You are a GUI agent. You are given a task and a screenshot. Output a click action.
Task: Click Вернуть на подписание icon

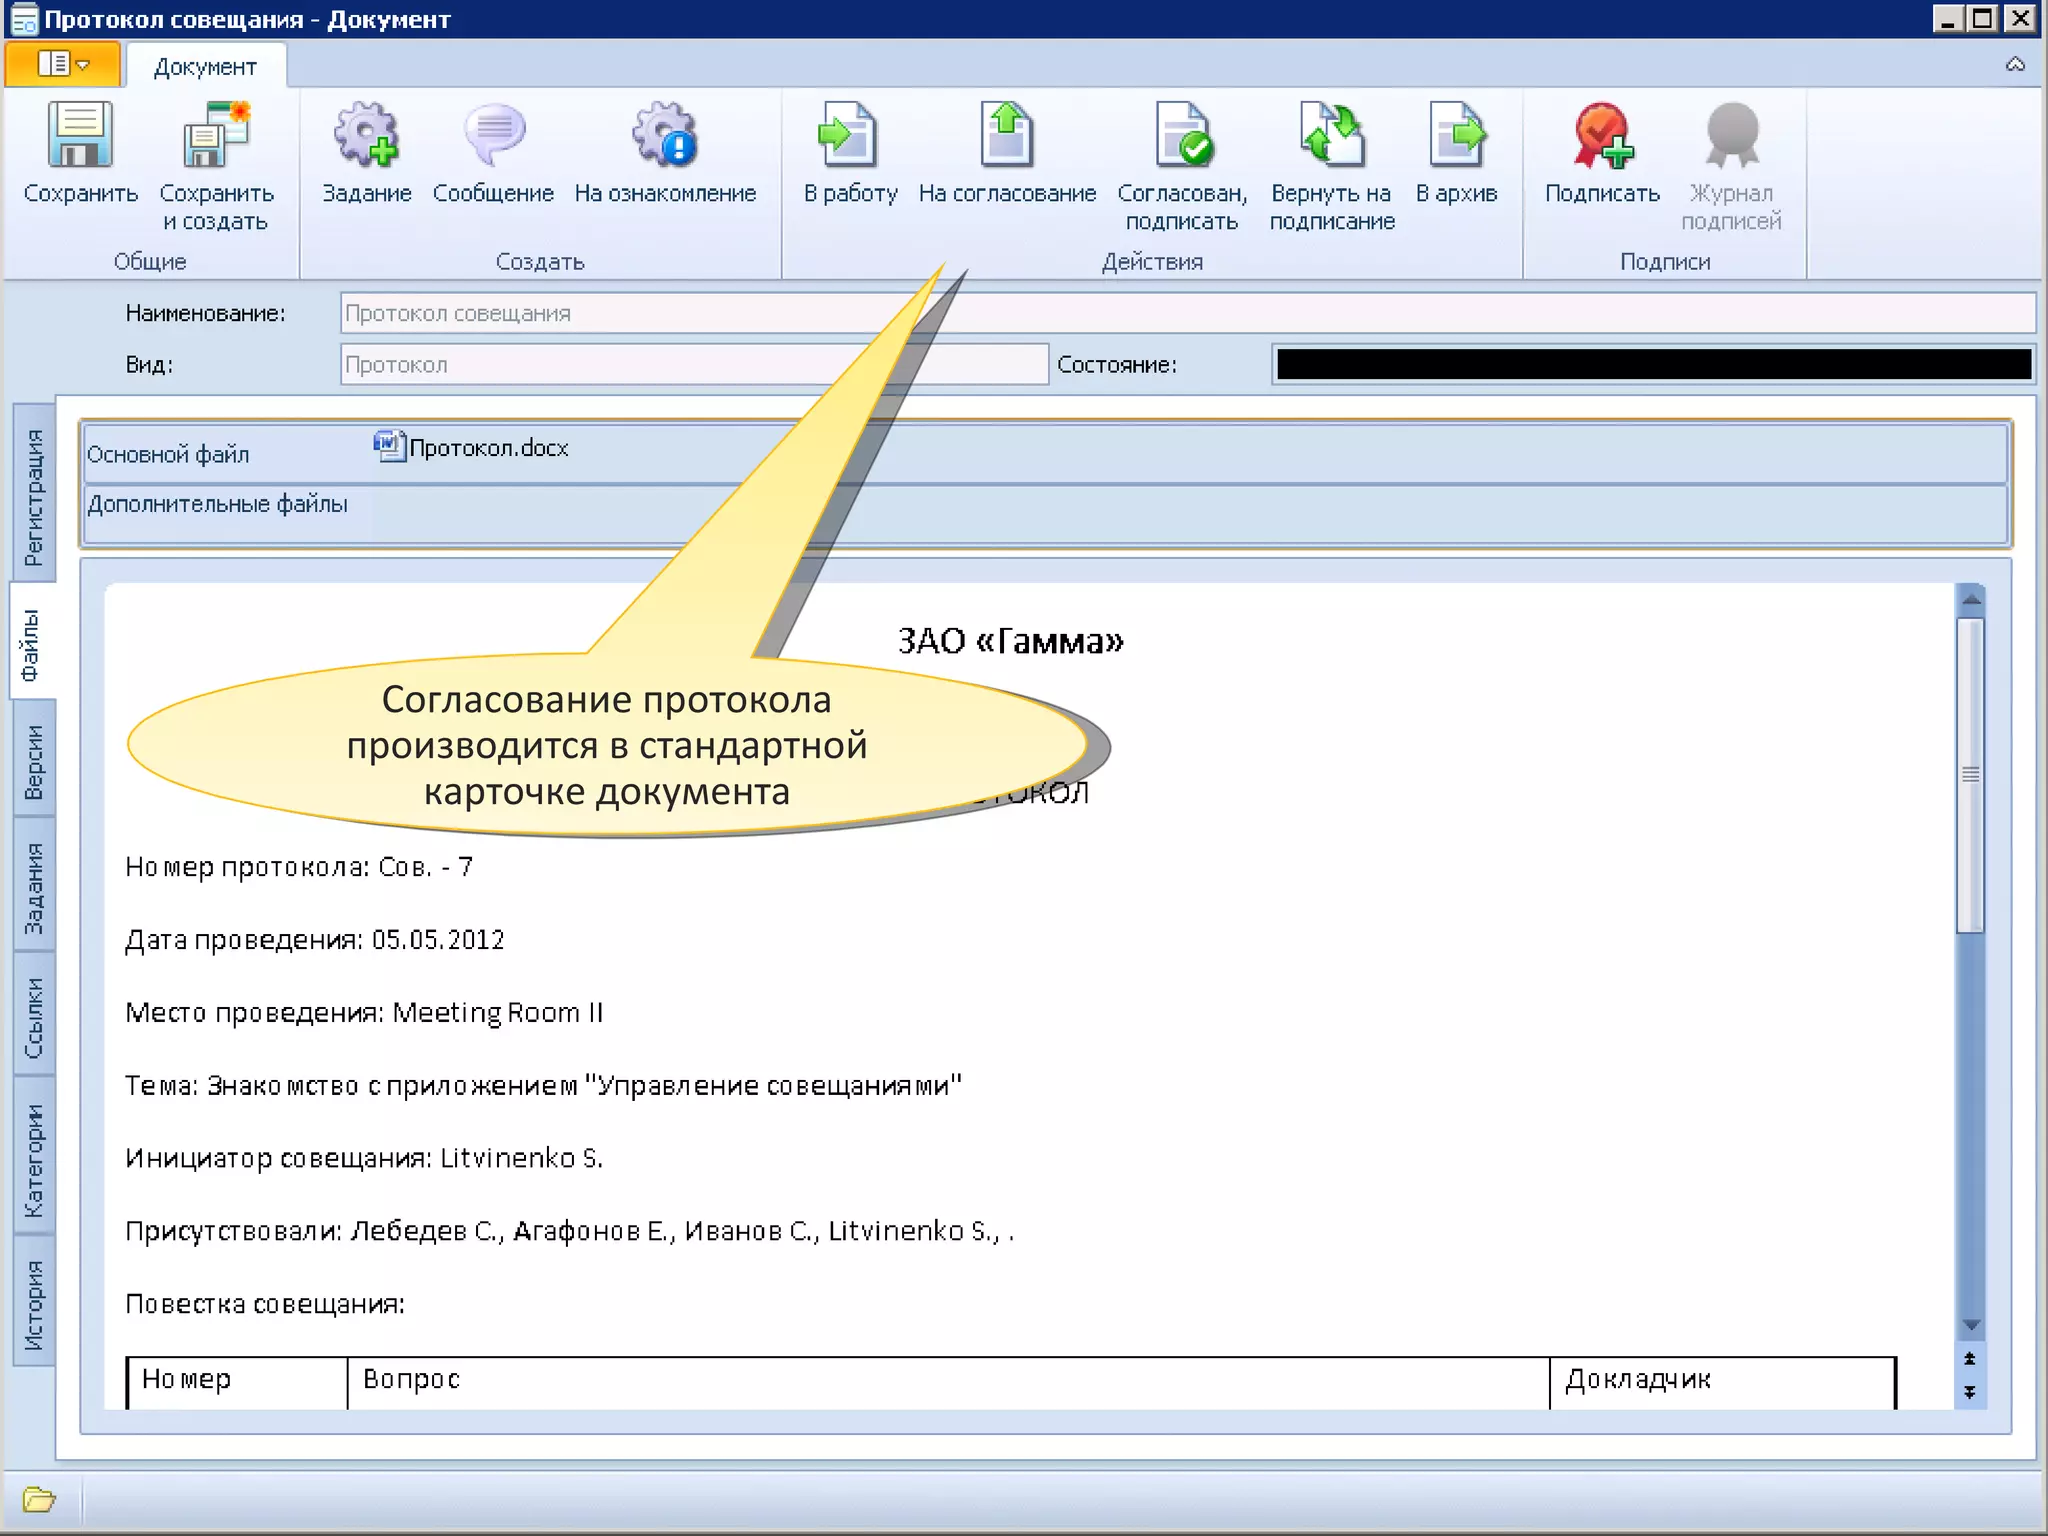click(x=1332, y=135)
